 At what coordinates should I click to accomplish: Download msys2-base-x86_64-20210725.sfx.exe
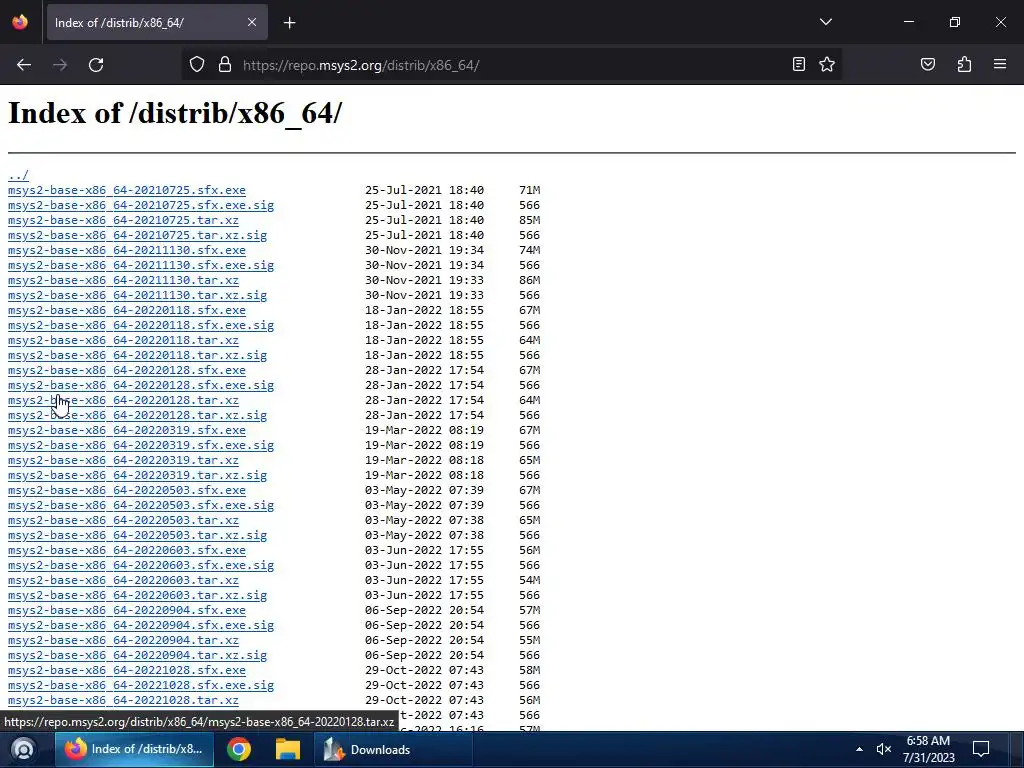[x=127, y=190]
